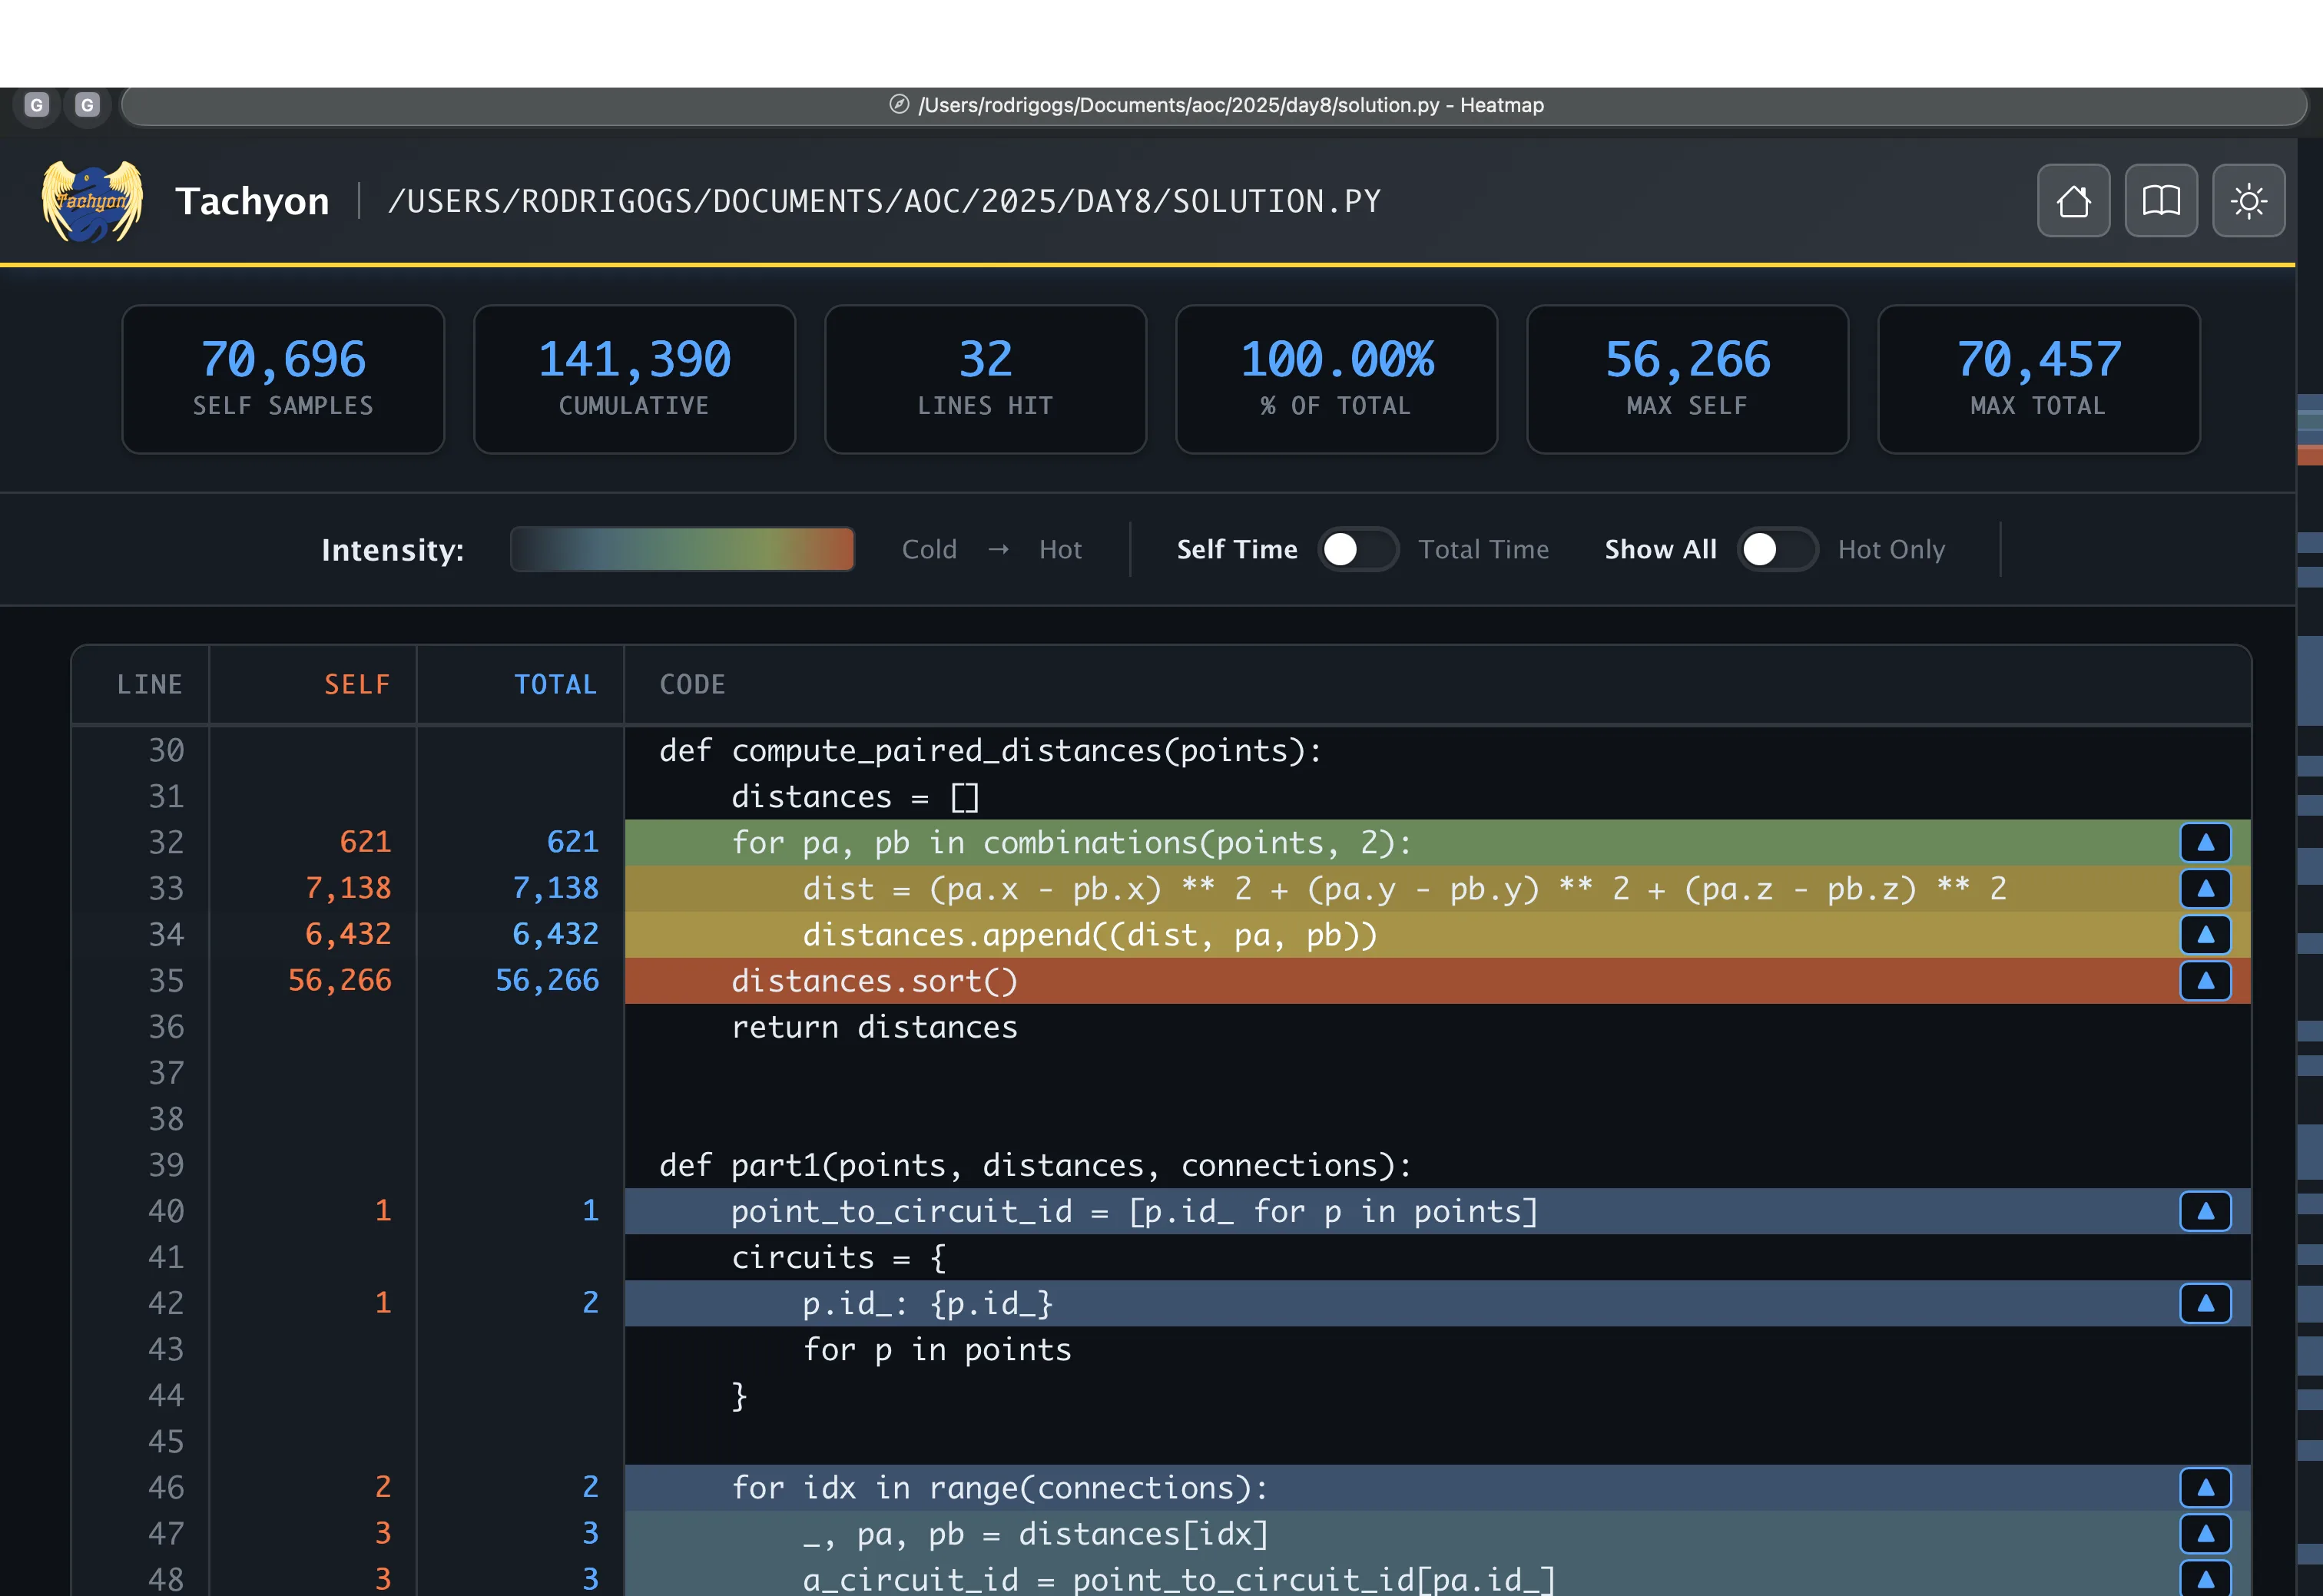The width and height of the screenshot is (2323, 1596).
Task: Select the 100.00% of Total card
Action: tap(1336, 379)
